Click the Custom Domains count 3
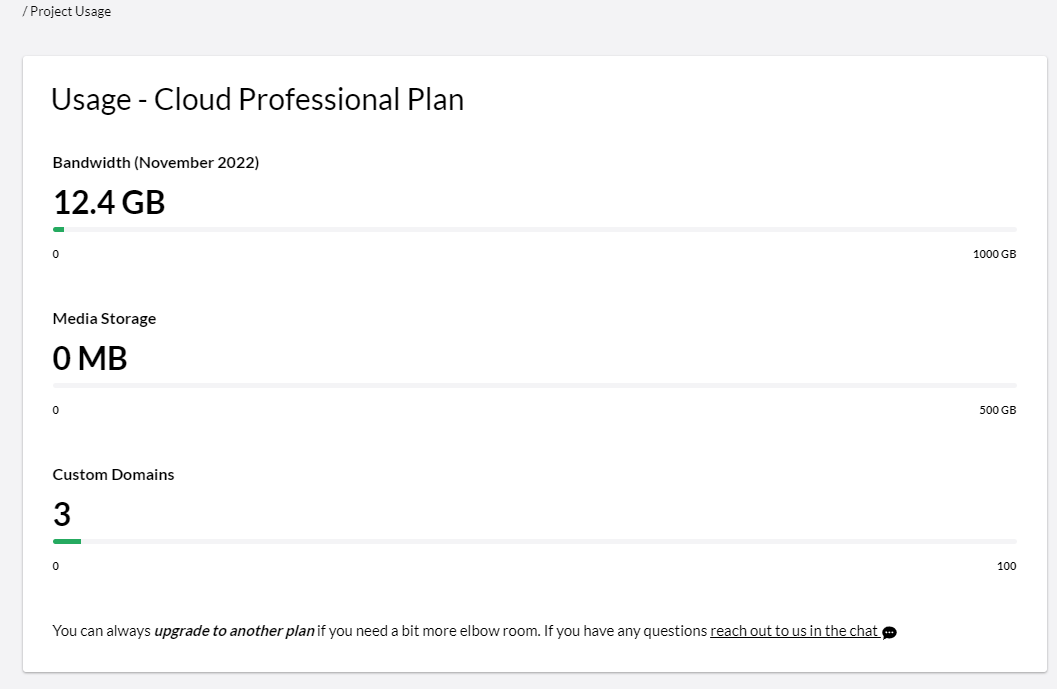The height and width of the screenshot is (689, 1057). click(62, 514)
